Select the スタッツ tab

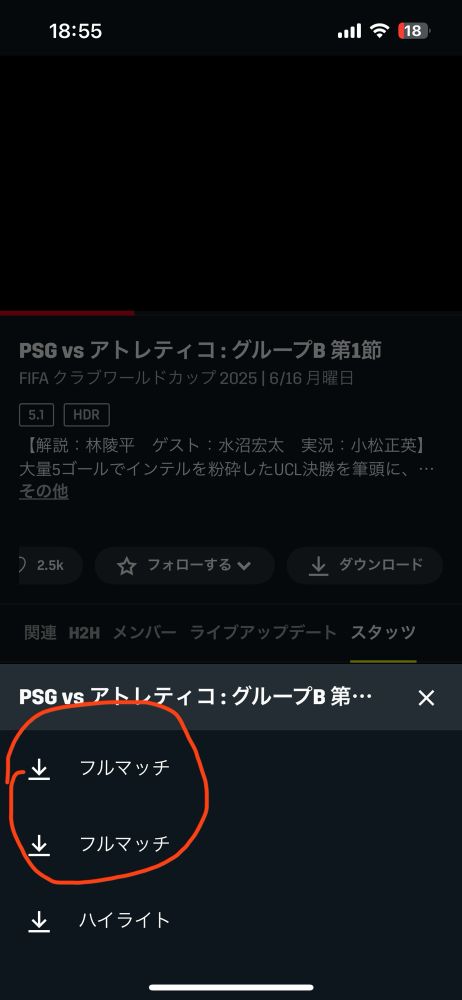383,633
